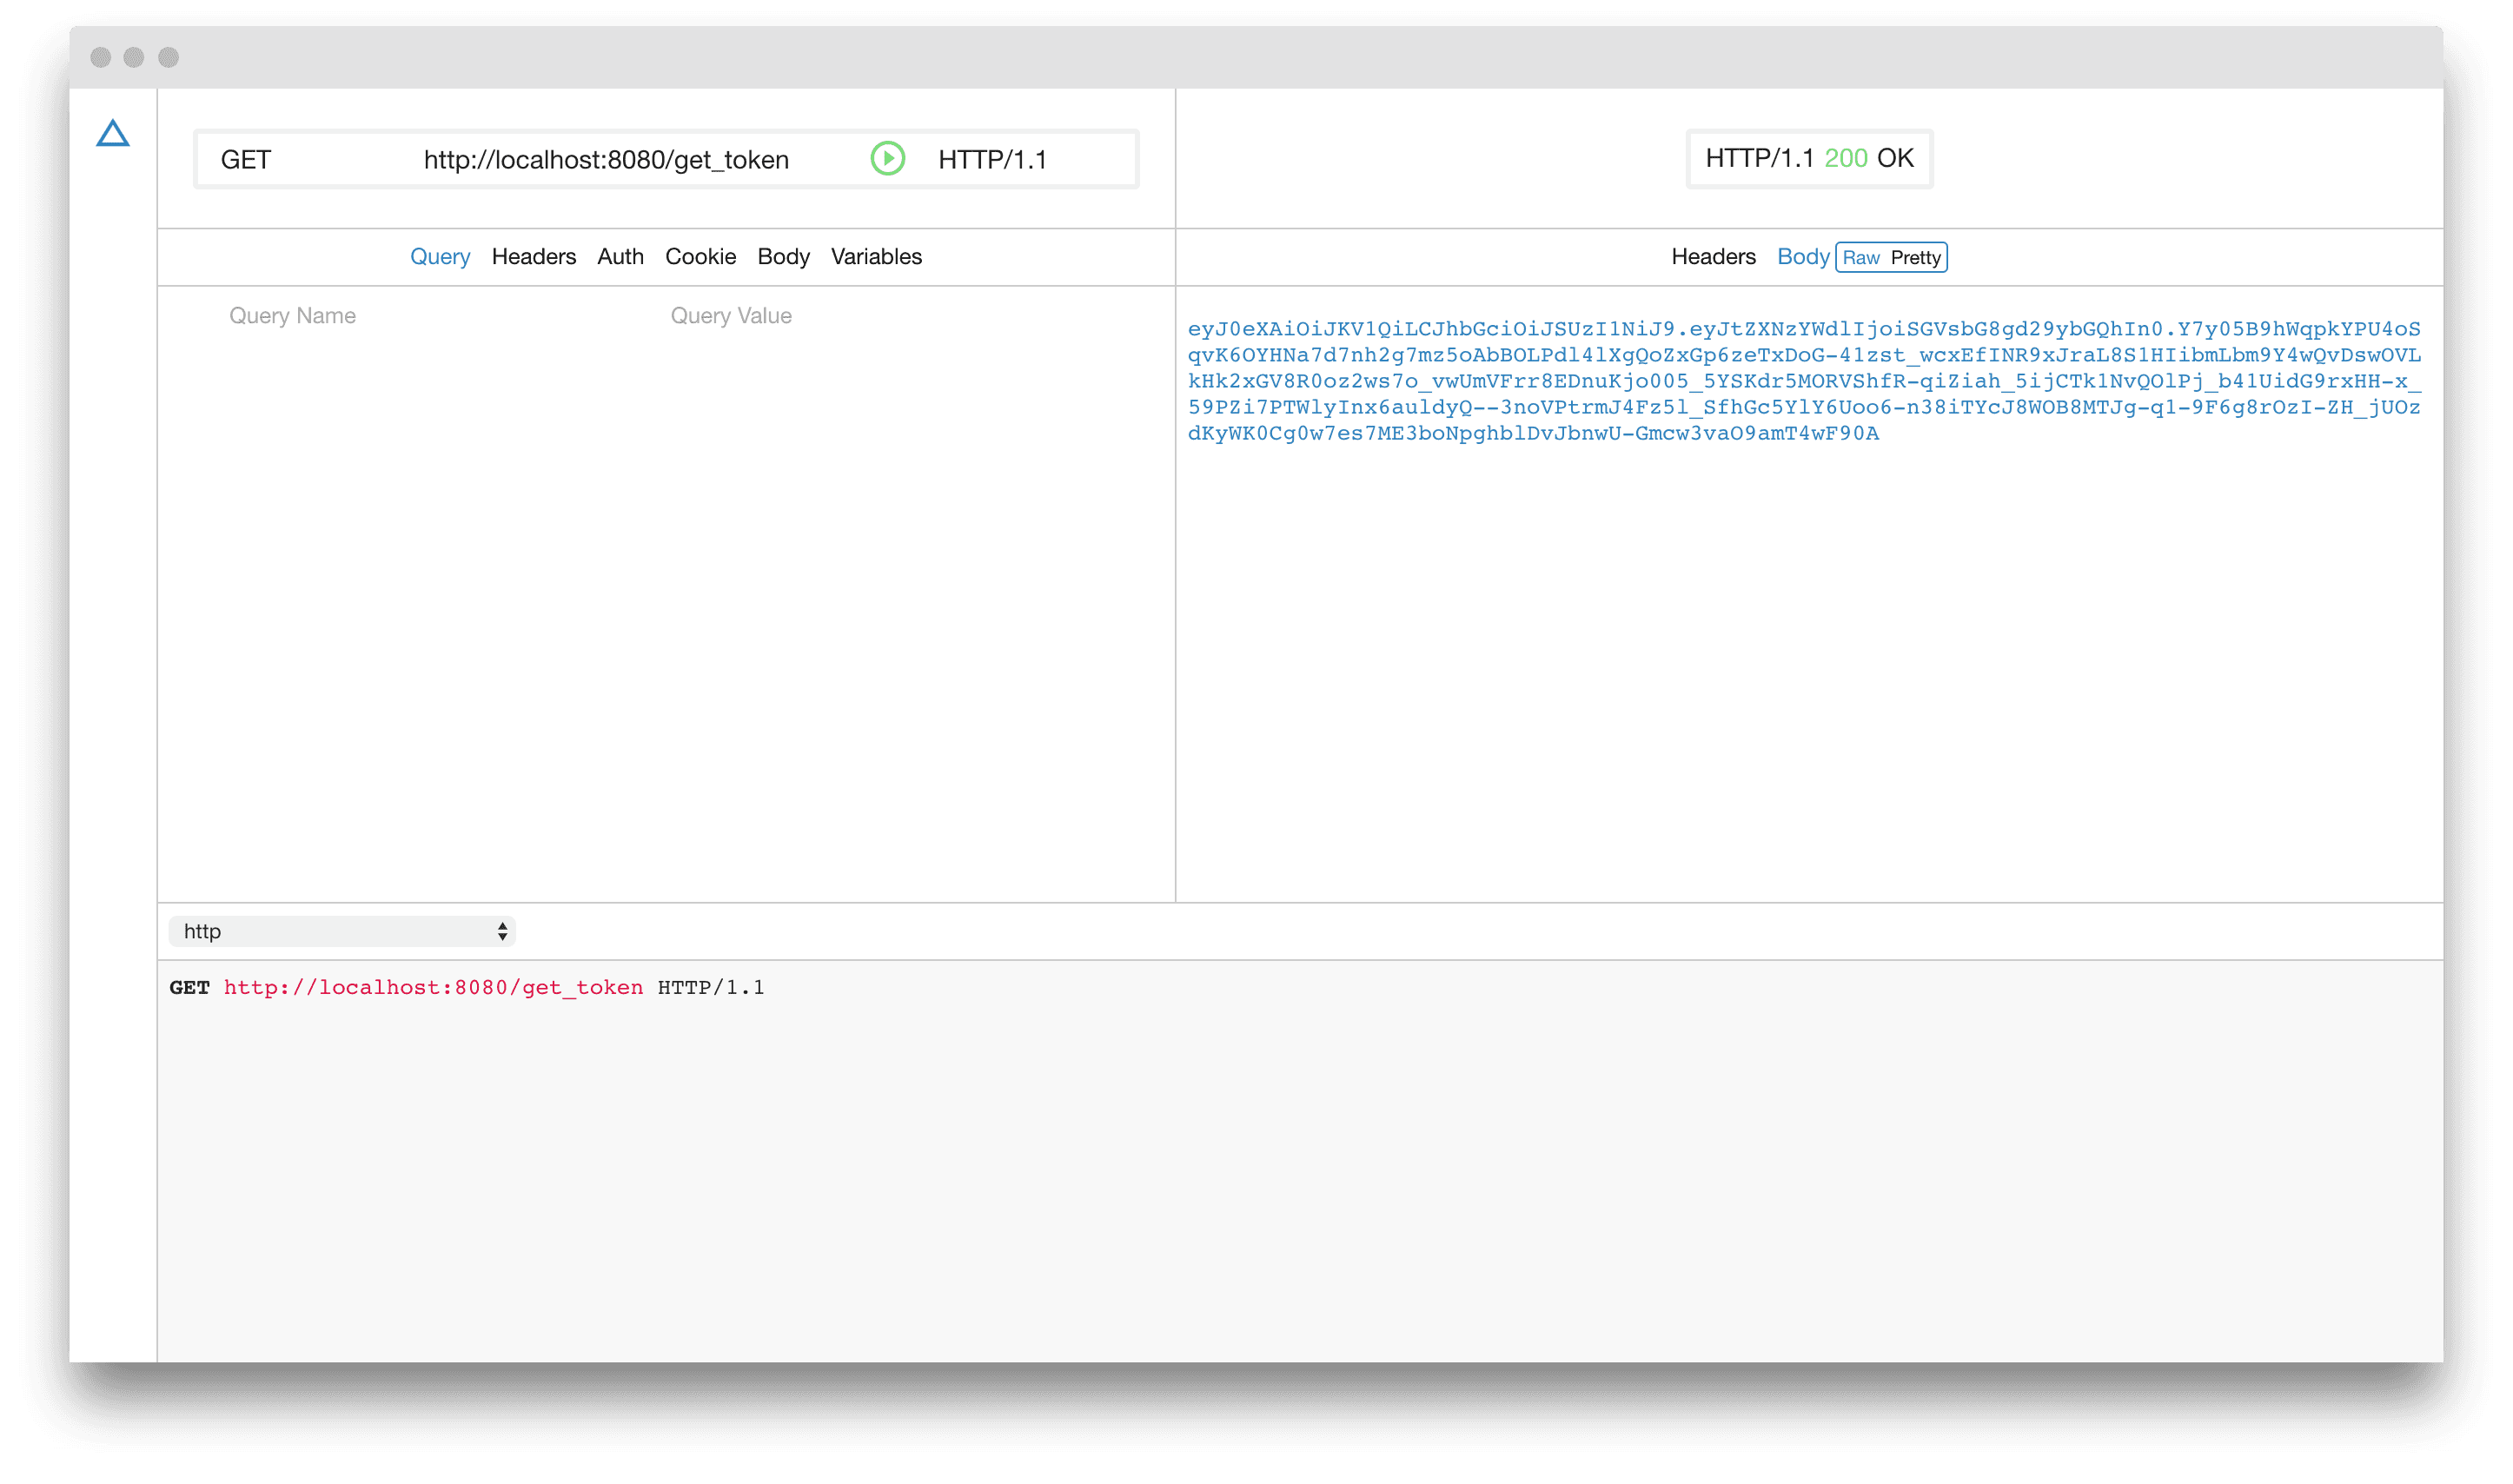This screenshot has height=1484, width=2513.
Task: Open the Cookie tab
Action: (700, 257)
